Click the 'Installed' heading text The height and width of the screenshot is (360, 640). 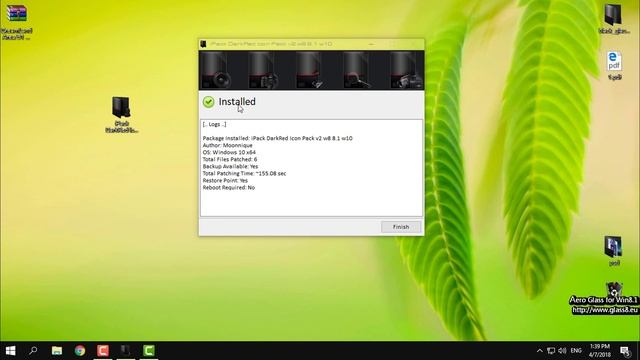pos(237,102)
